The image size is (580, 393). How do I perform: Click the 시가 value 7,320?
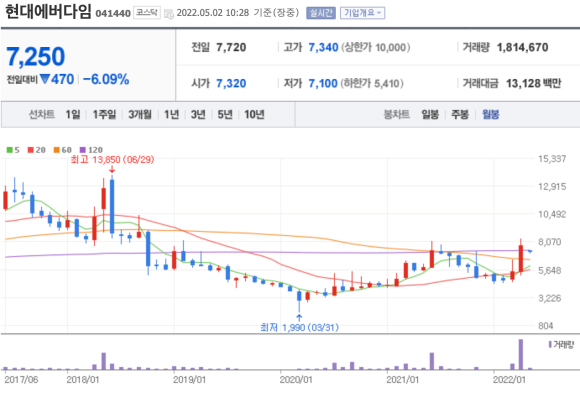coord(231,83)
